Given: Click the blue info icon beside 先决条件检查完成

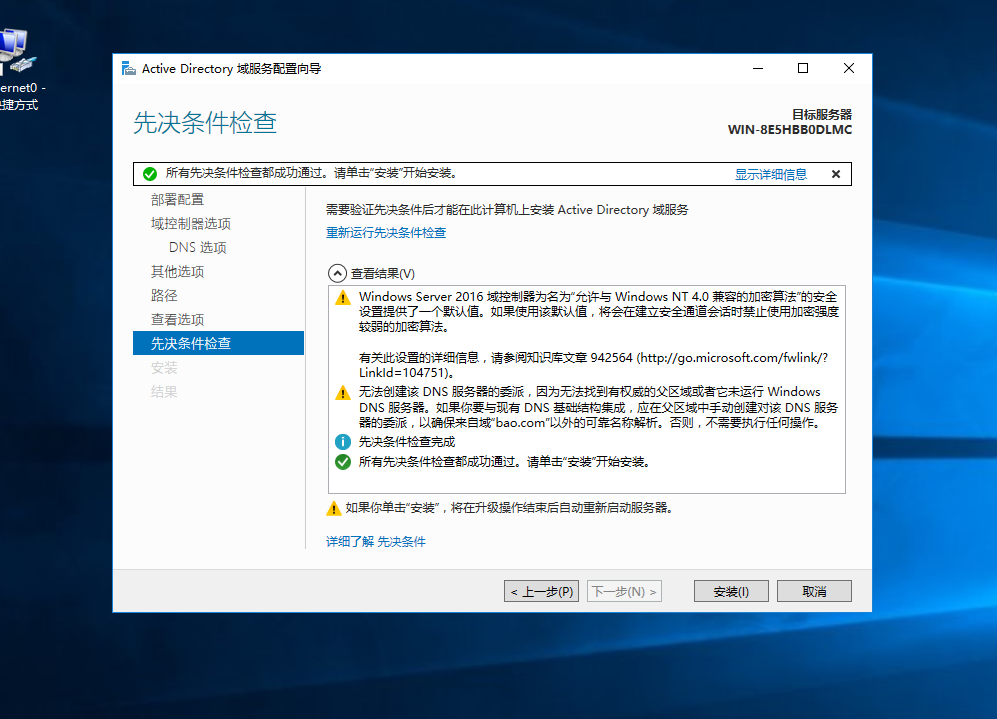Looking at the screenshot, I should pyautogui.click(x=343, y=441).
